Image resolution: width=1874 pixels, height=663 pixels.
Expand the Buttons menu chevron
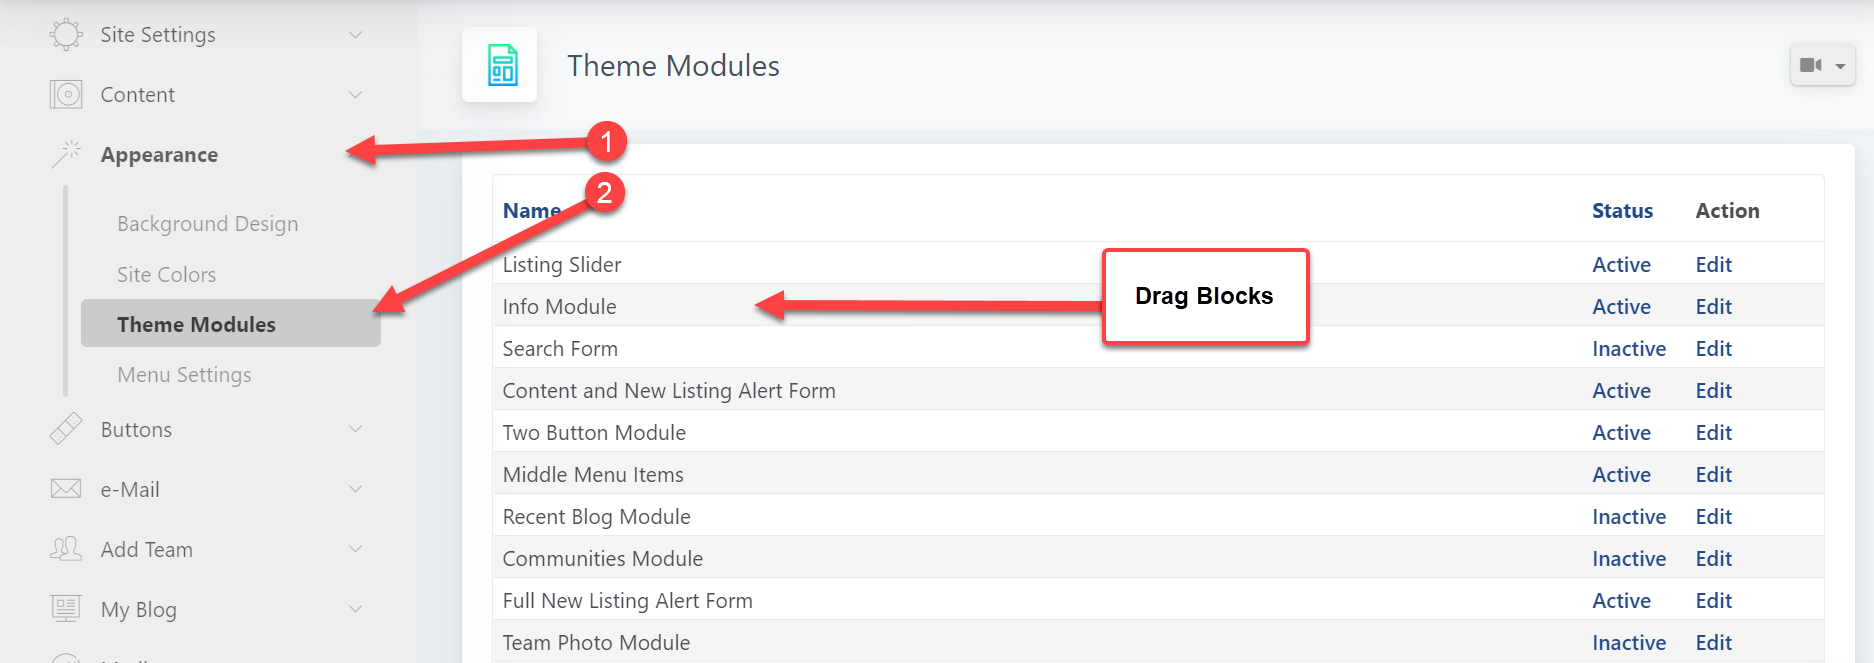click(x=355, y=429)
